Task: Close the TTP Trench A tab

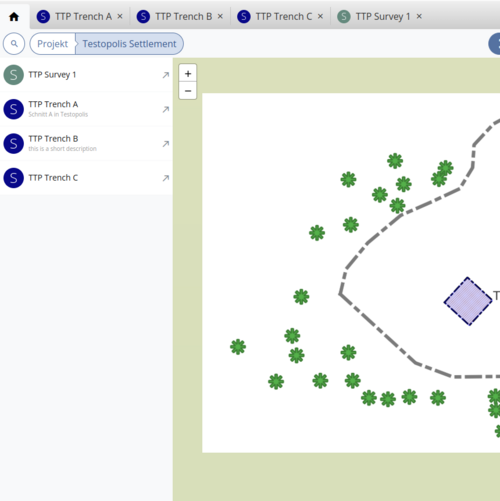Action: click(120, 16)
